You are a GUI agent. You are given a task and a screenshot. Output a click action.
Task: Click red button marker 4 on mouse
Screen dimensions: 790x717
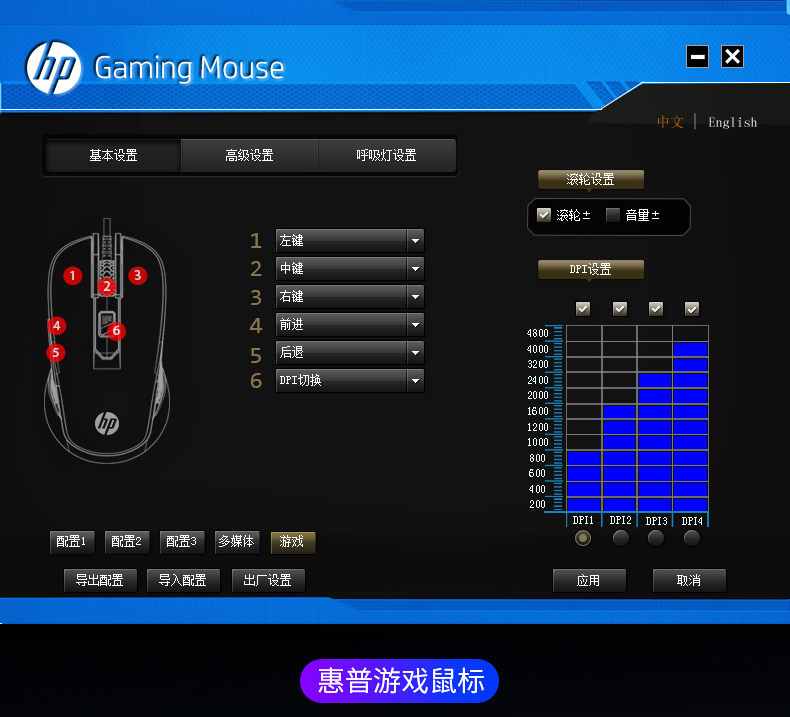56,326
